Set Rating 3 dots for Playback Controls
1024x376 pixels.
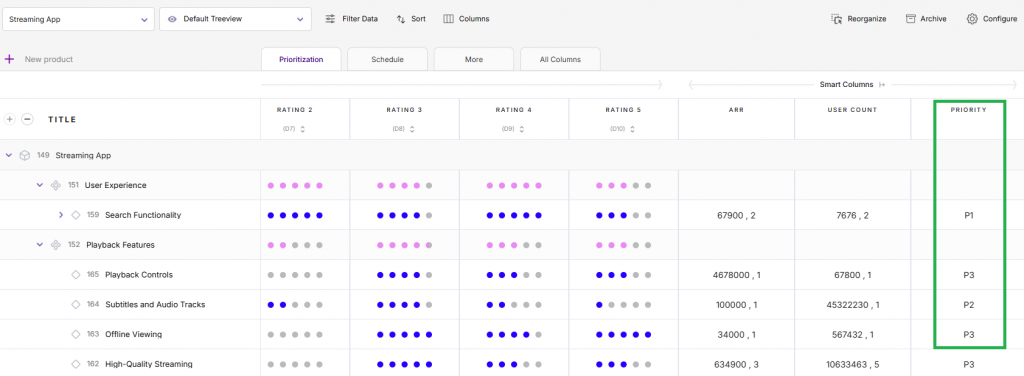pos(404,275)
